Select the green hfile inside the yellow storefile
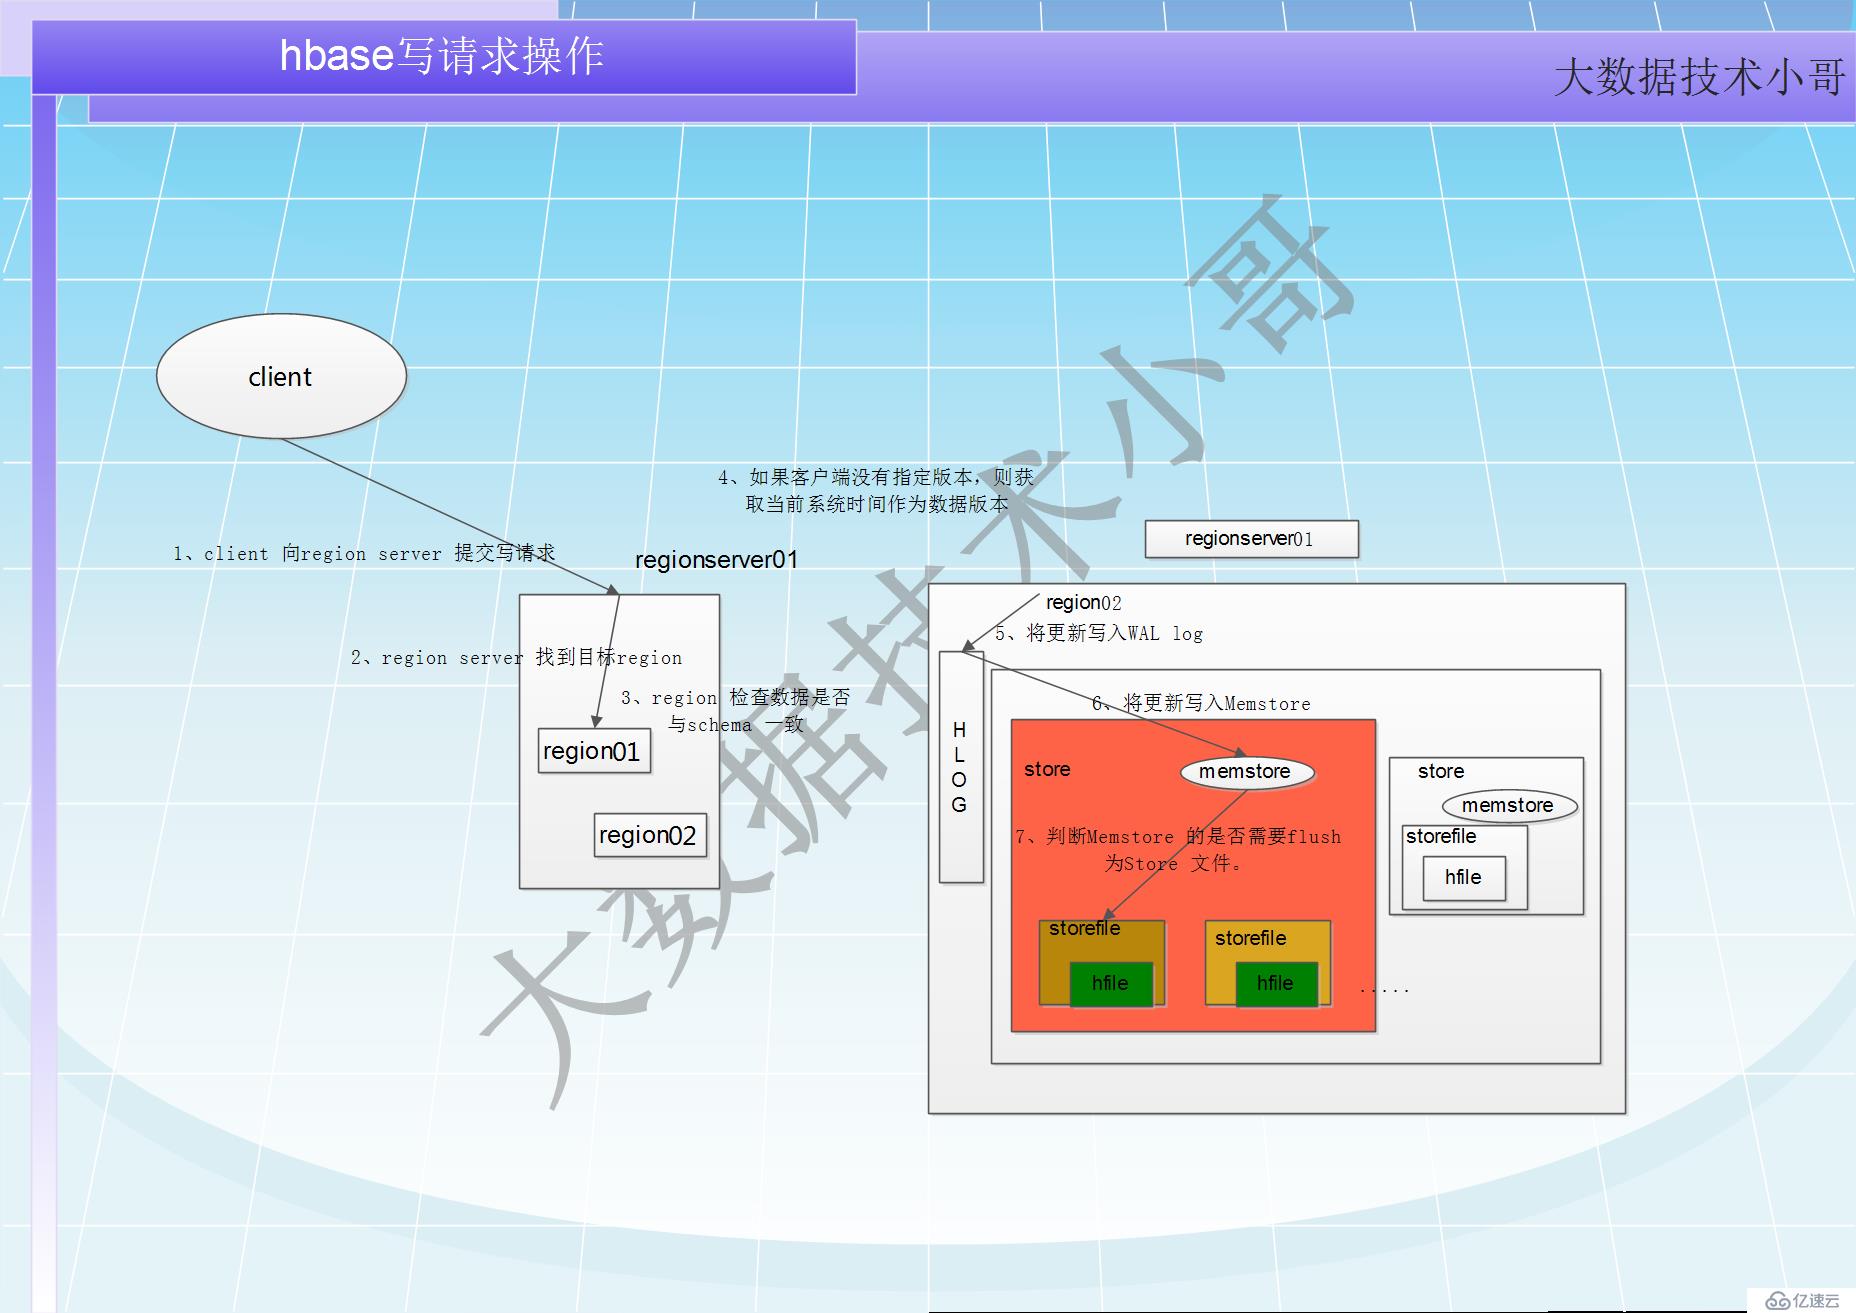Viewport: 1856px width, 1313px height. coord(1276,984)
